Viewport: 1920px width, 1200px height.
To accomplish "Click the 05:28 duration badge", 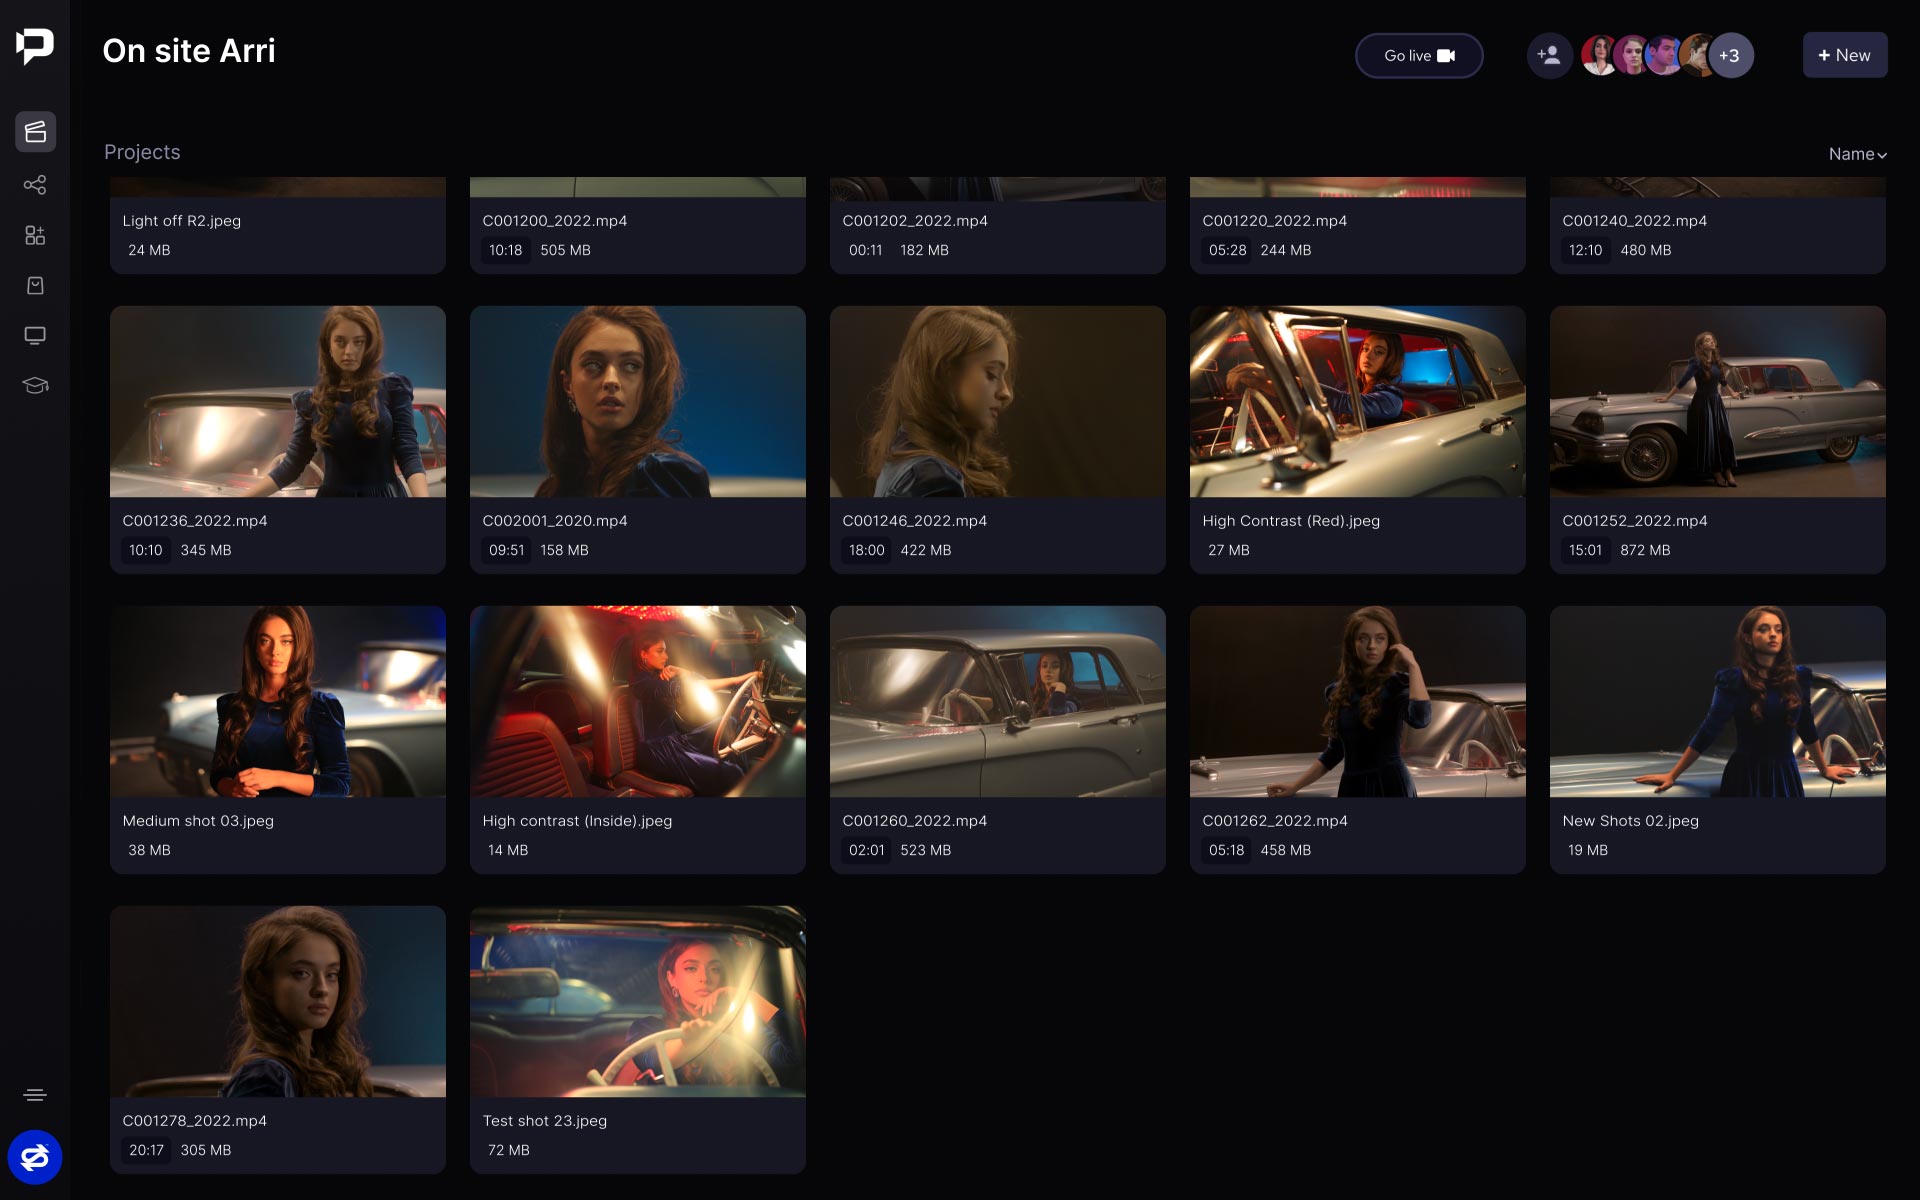I will point(1227,250).
